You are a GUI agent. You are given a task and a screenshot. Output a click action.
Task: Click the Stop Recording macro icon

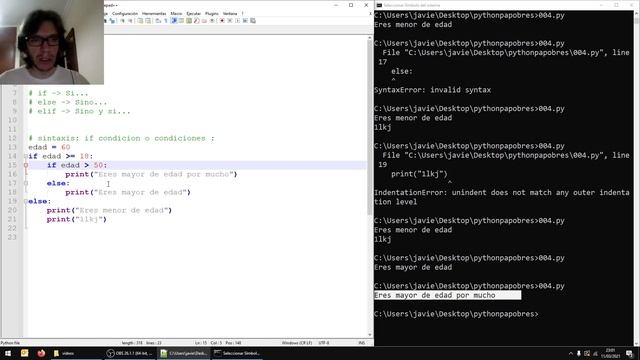(230, 20)
